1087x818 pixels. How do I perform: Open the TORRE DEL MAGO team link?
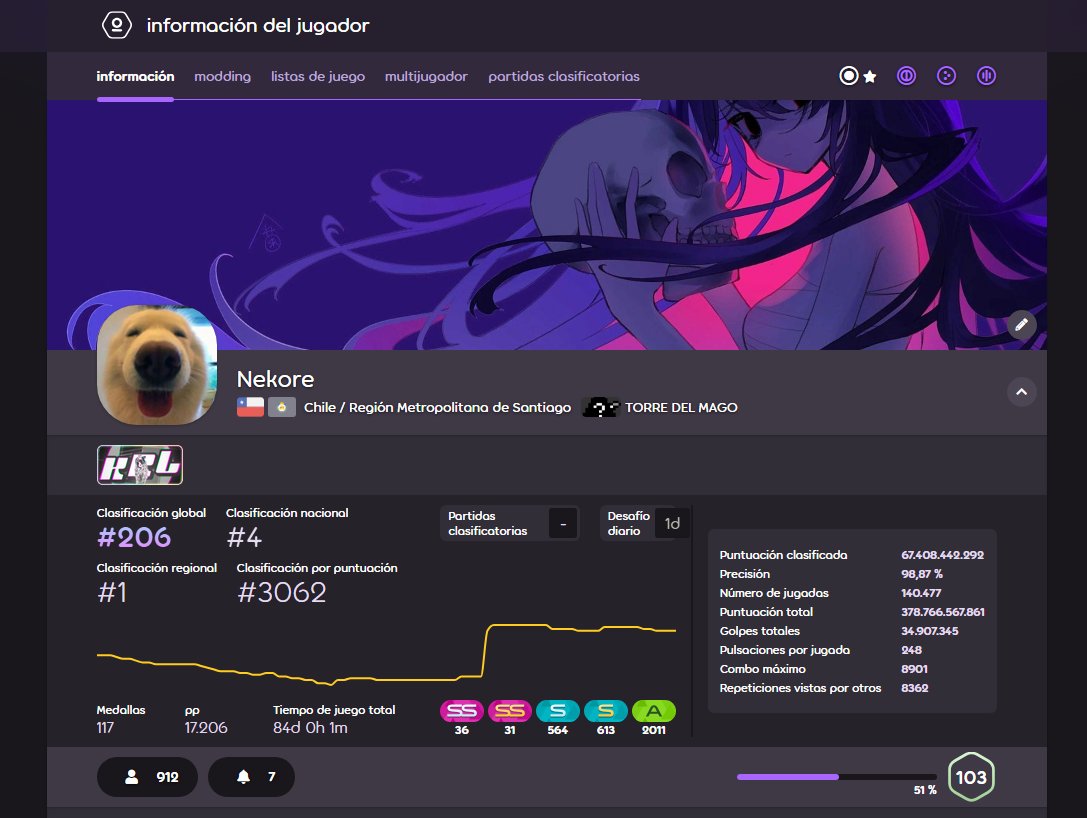(x=681, y=408)
